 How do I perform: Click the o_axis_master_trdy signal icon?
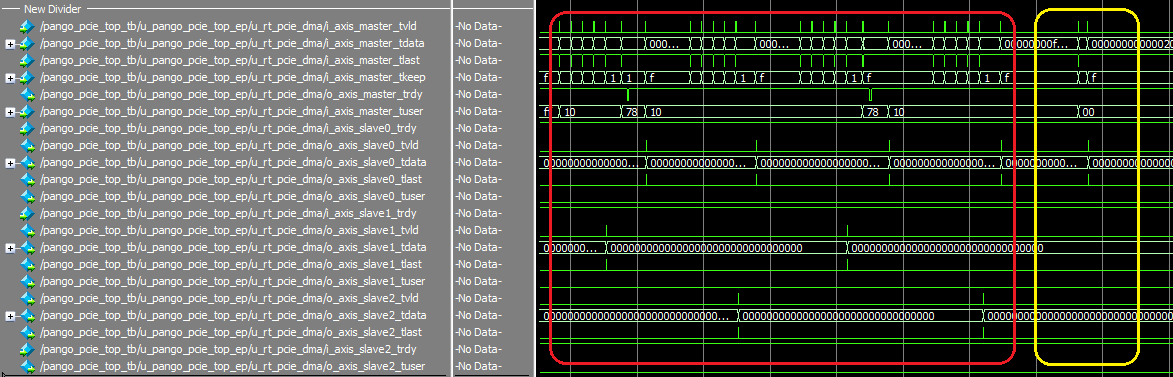(x=28, y=94)
